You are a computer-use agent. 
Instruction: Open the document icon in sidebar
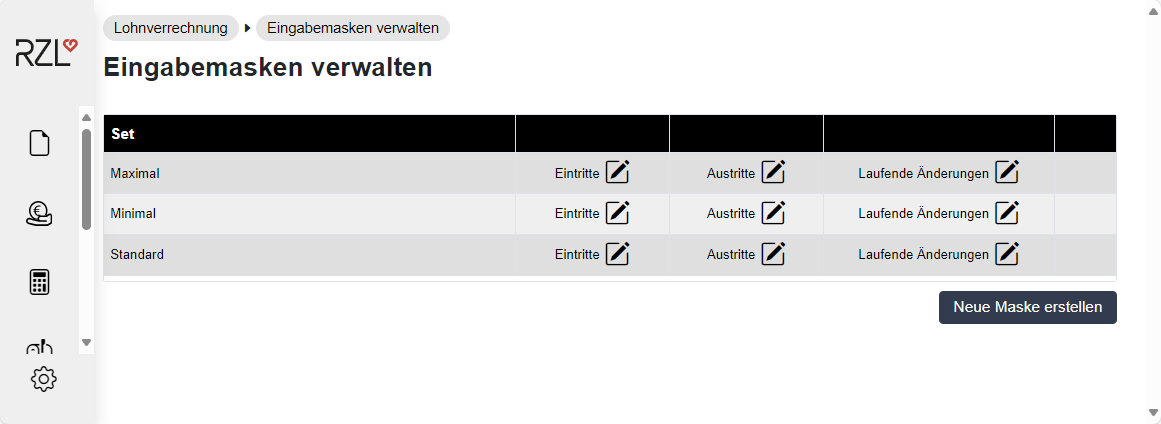[x=40, y=144]
